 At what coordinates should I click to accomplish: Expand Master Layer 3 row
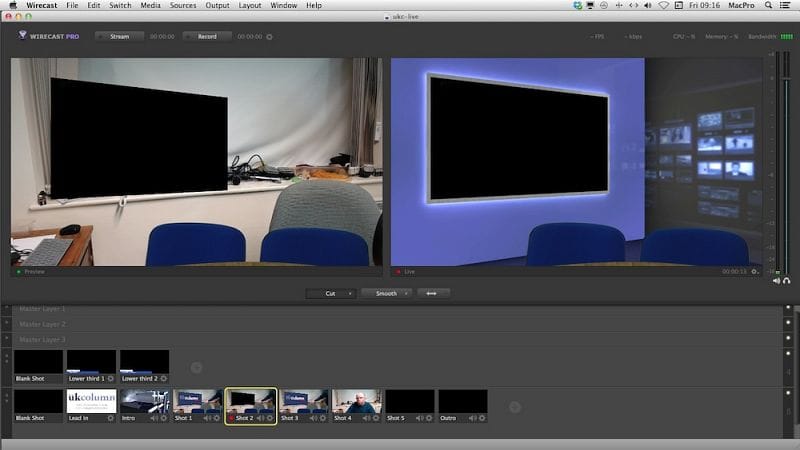click(7, 338)
